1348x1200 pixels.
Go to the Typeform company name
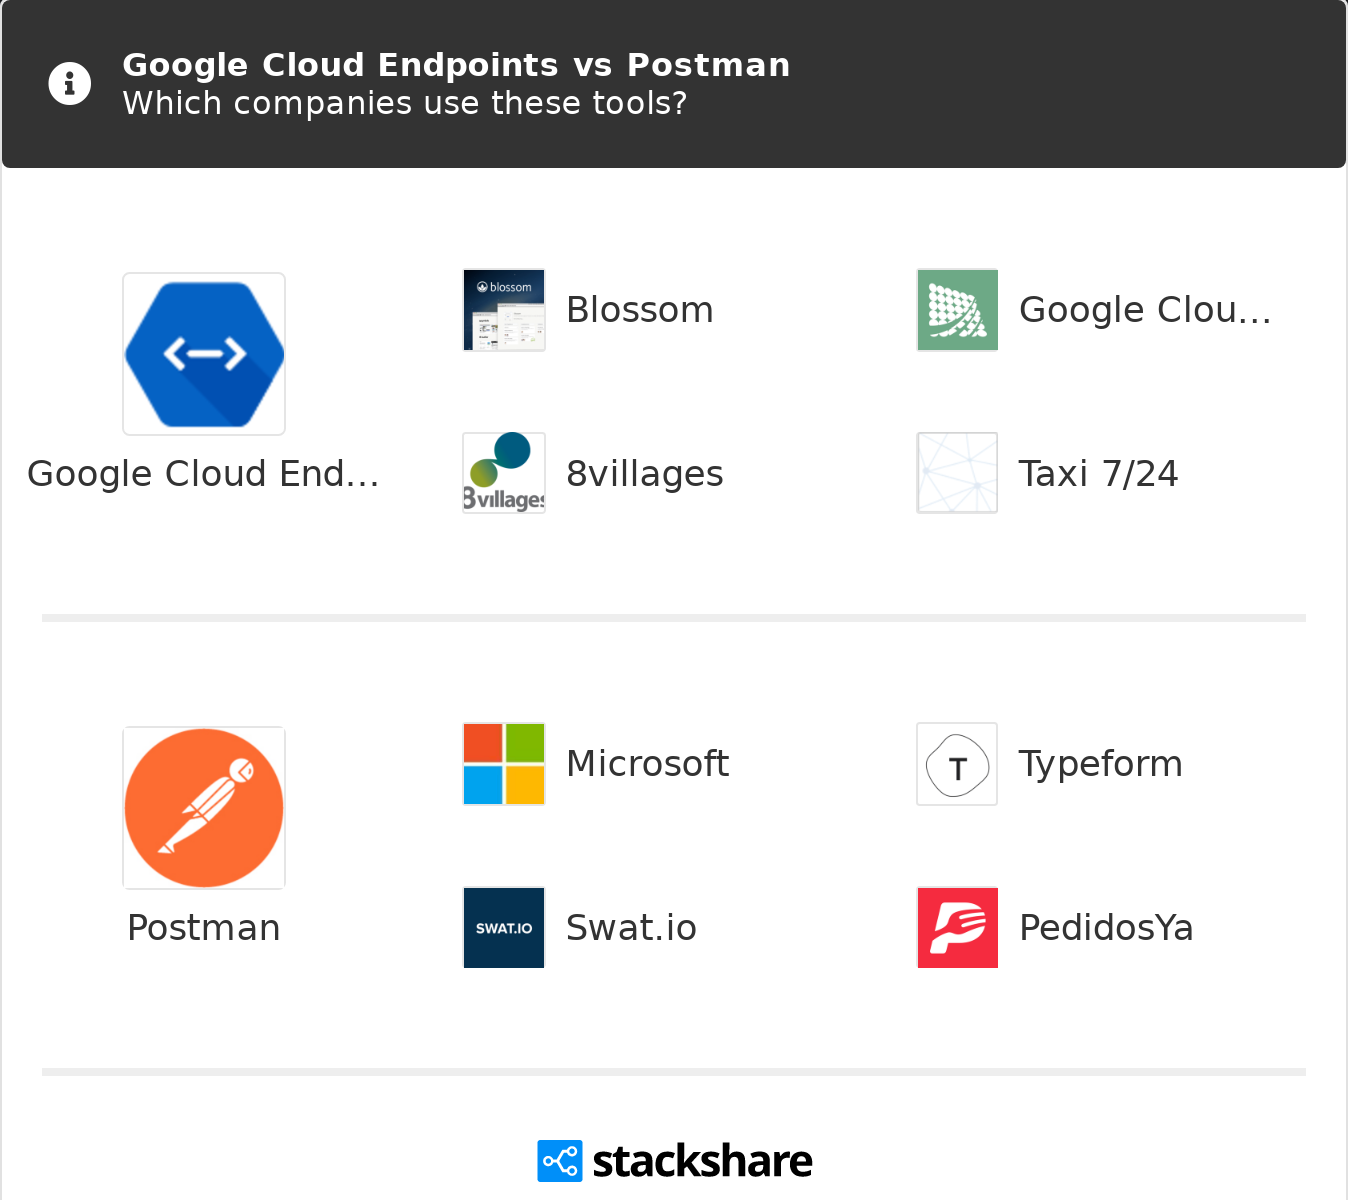coord(1101,764)
